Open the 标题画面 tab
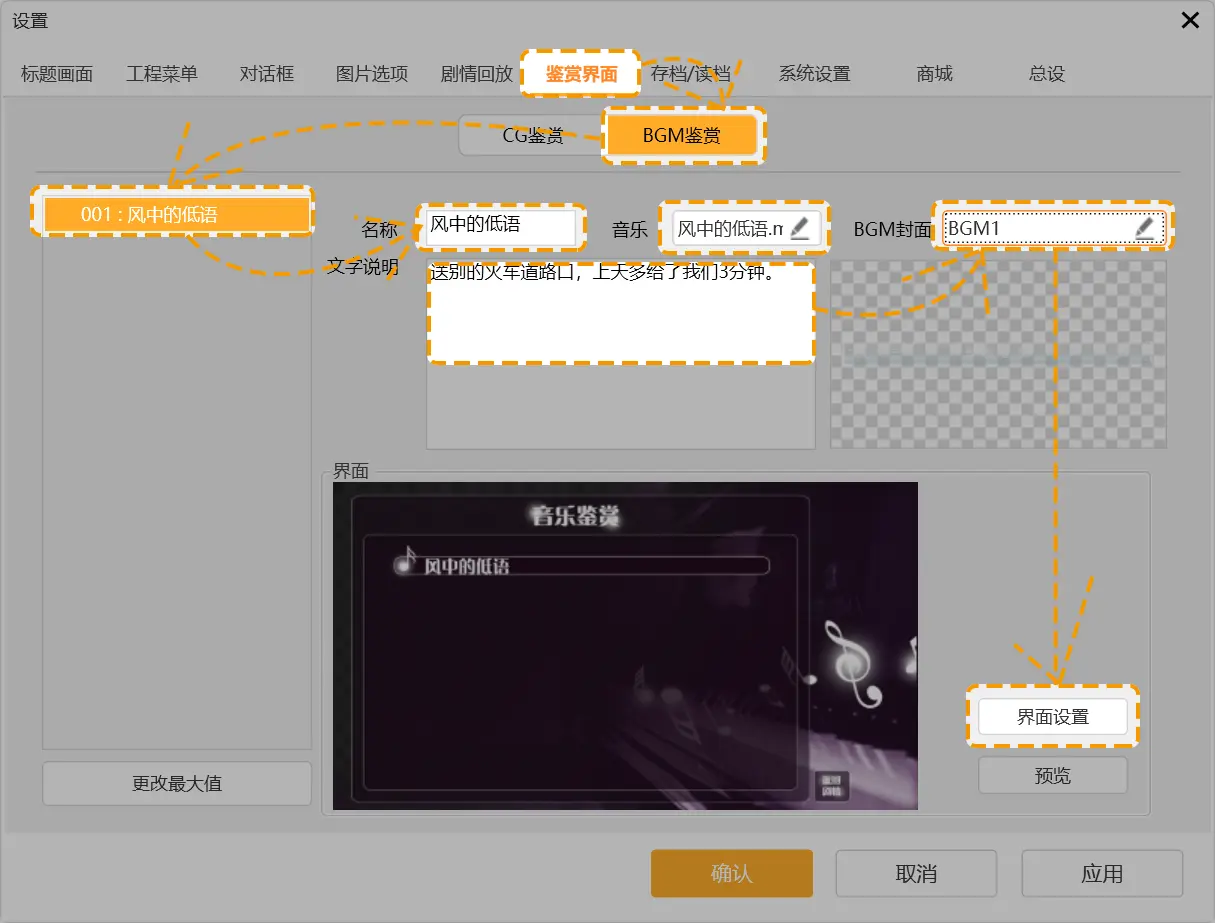This screenshot has width=1215, height=923. (57, 74)
